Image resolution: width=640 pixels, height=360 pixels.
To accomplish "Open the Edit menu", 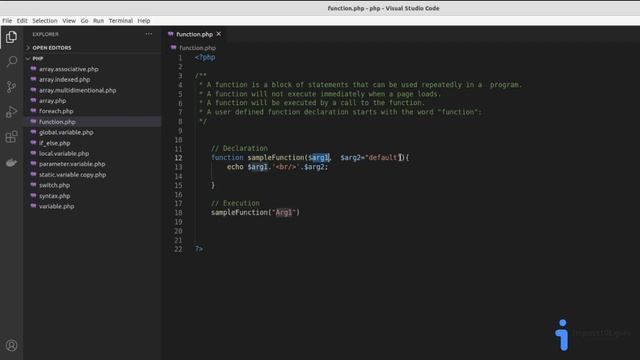I will pos(22,20).
